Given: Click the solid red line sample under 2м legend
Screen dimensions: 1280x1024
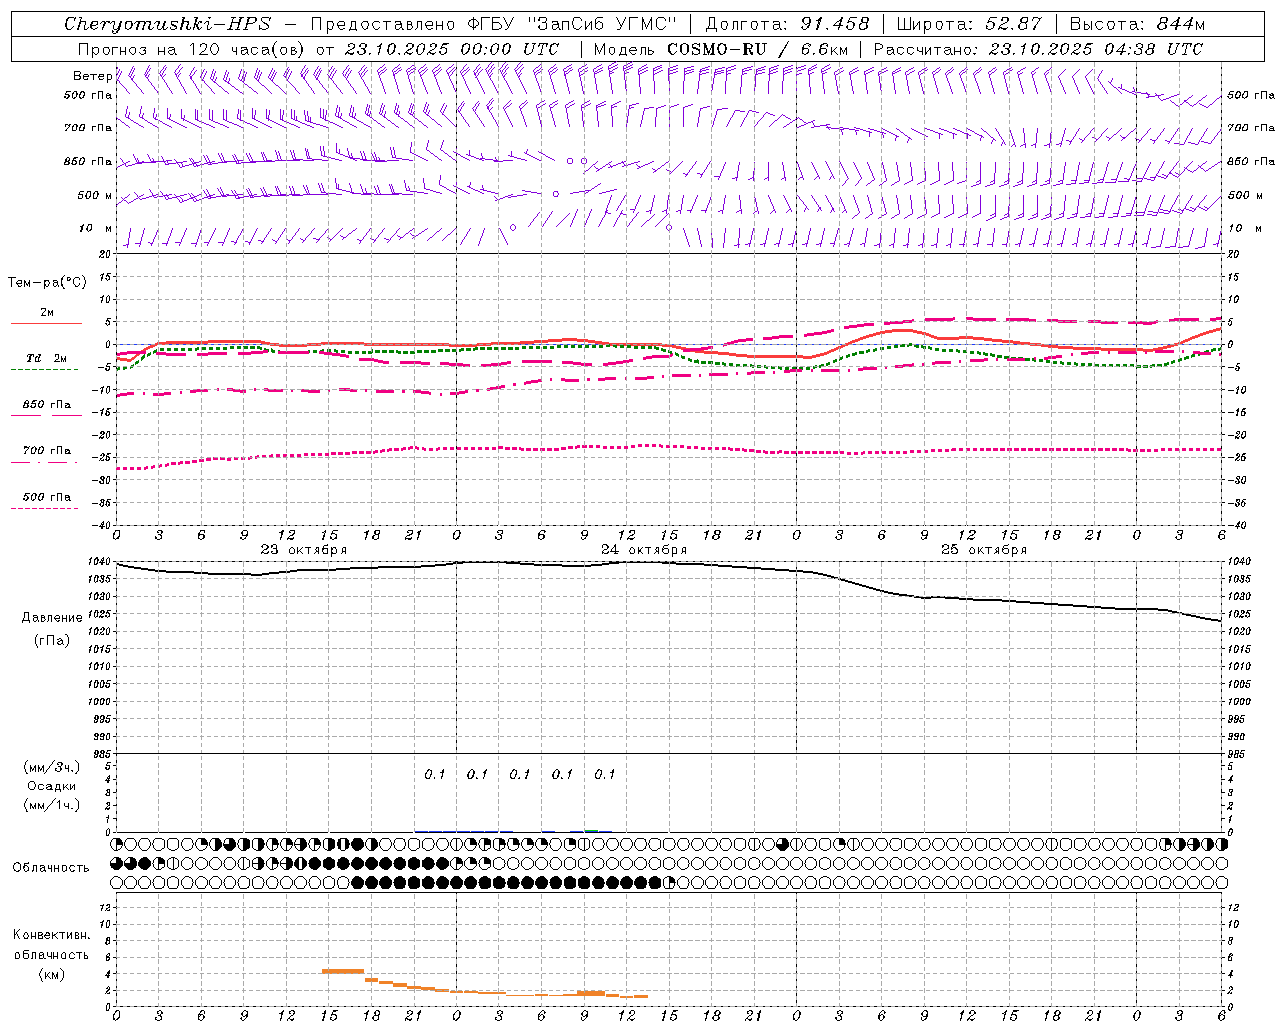Looking at the screenshot, I should click(x=46, y=324).
